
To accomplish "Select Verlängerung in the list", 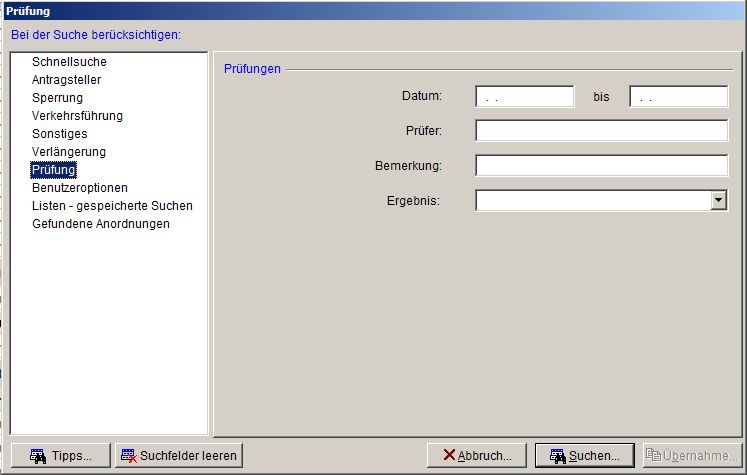I will coord(69,152).
